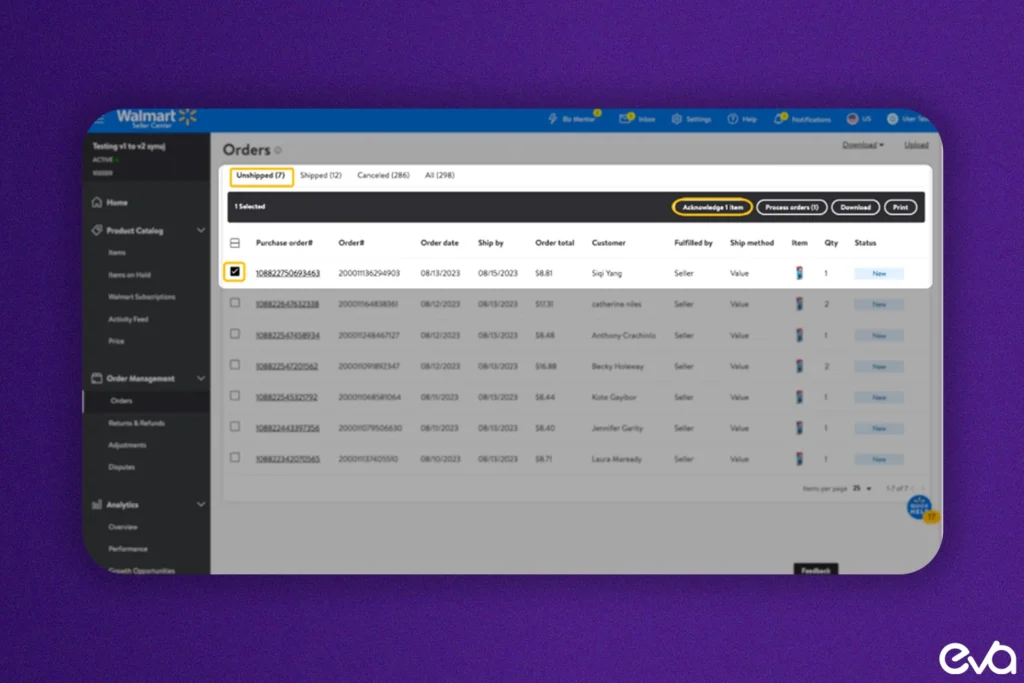Check the box for catherine niles order

point(235,303)
